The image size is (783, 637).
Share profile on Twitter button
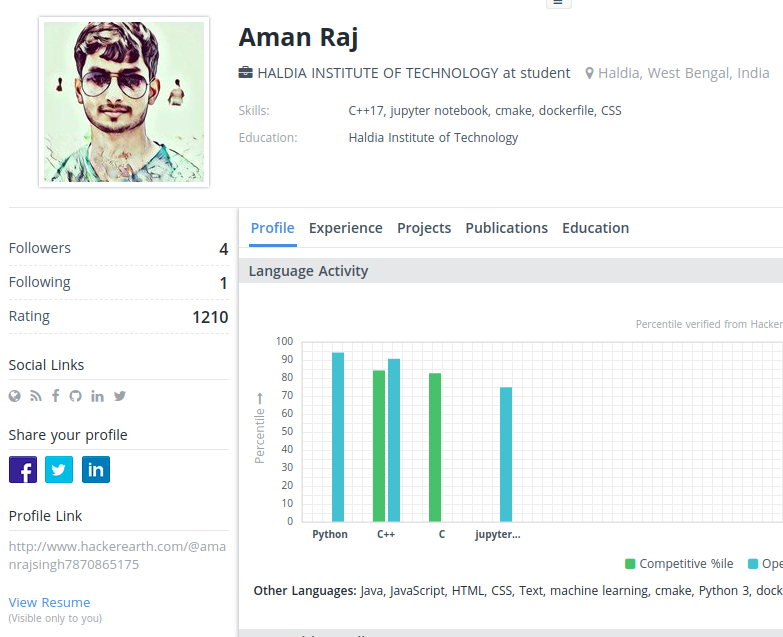click(59, 469)
